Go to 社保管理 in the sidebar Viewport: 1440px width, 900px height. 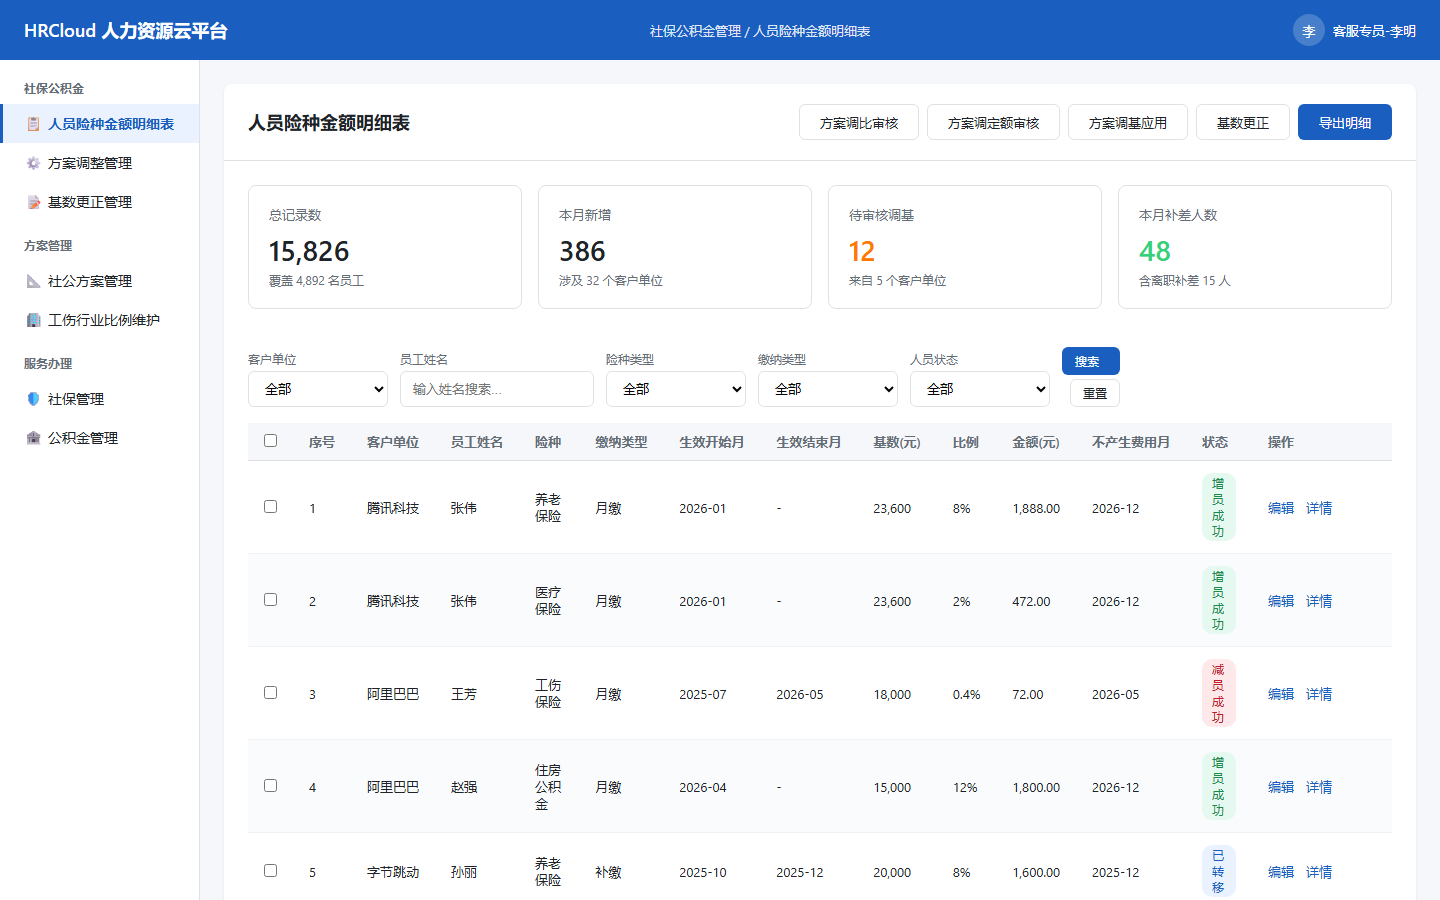coord(100,399)
